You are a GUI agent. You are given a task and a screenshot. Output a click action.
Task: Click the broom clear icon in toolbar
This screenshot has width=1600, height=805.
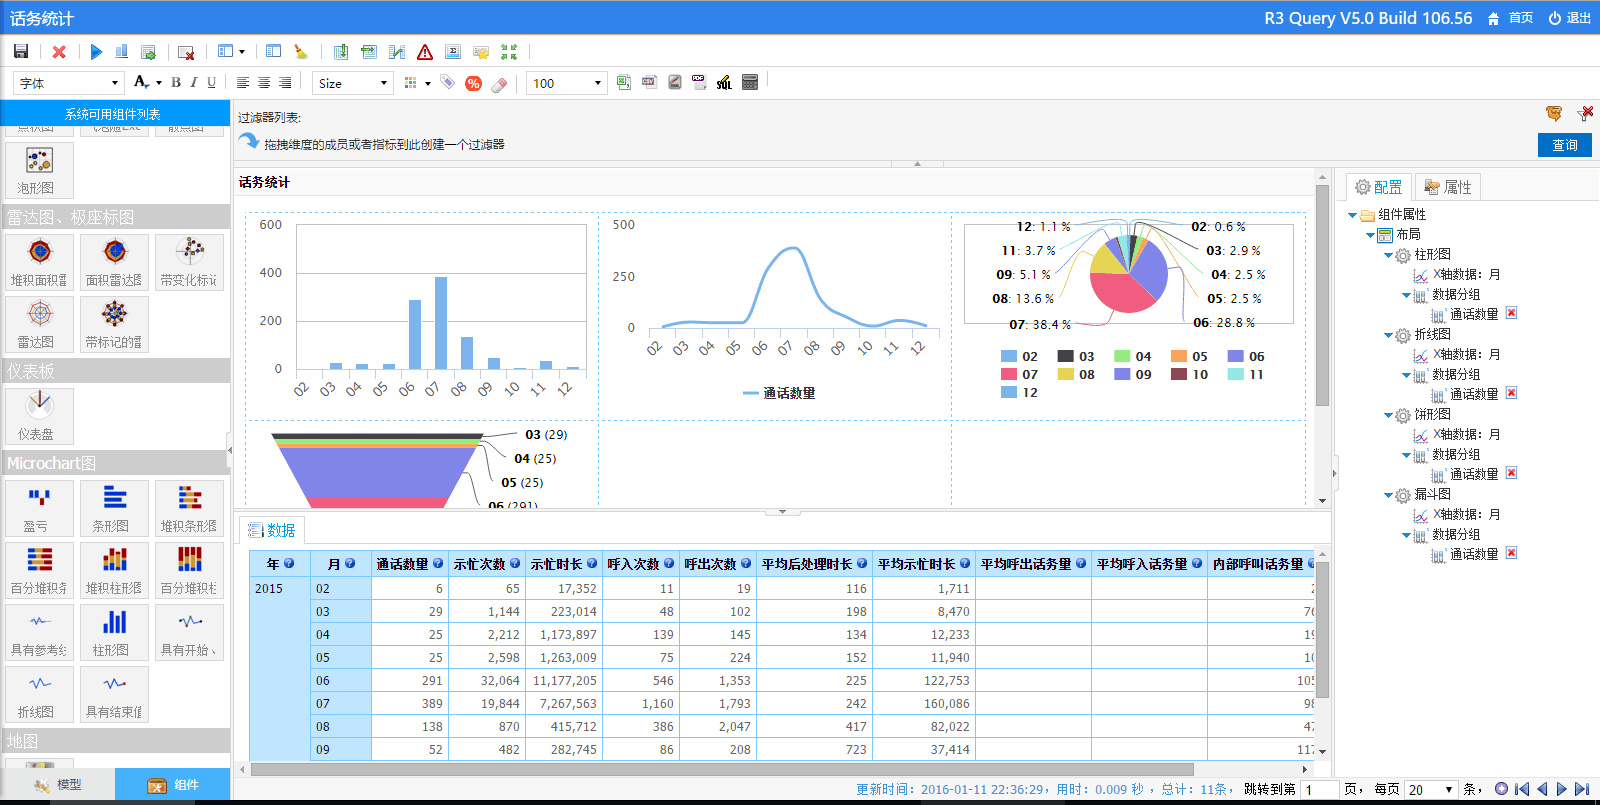pos(301,51)
